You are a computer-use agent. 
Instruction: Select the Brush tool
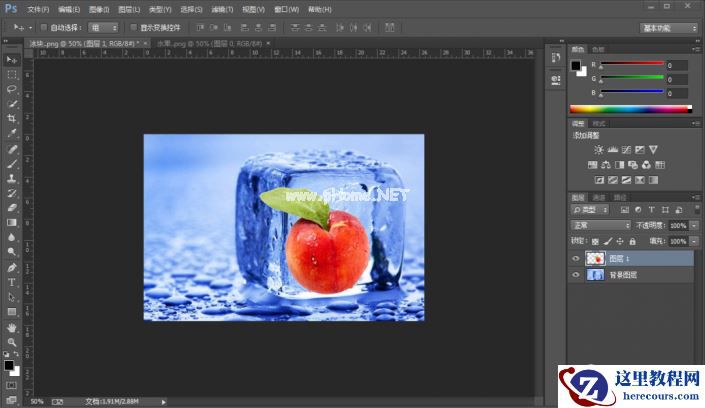12,164
